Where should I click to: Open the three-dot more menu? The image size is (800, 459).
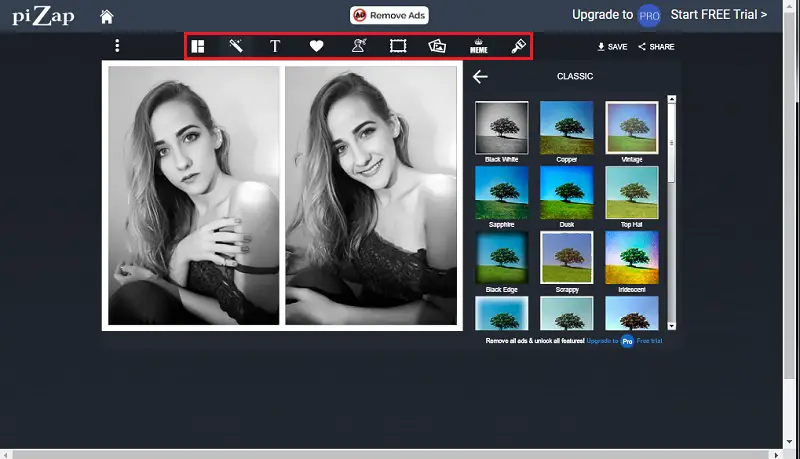tap(117, 46)
